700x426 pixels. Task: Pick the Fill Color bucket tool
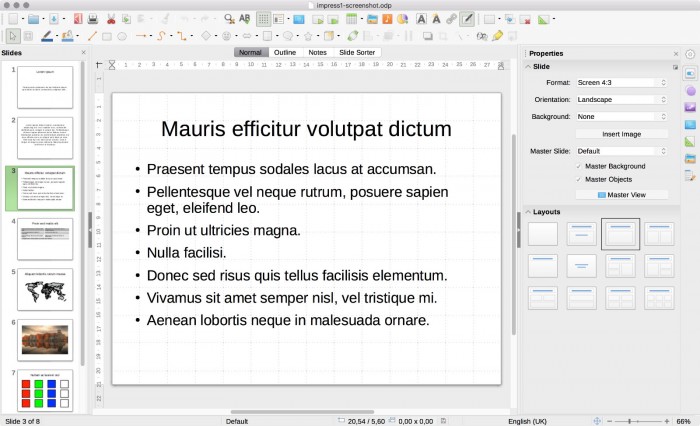67,36
